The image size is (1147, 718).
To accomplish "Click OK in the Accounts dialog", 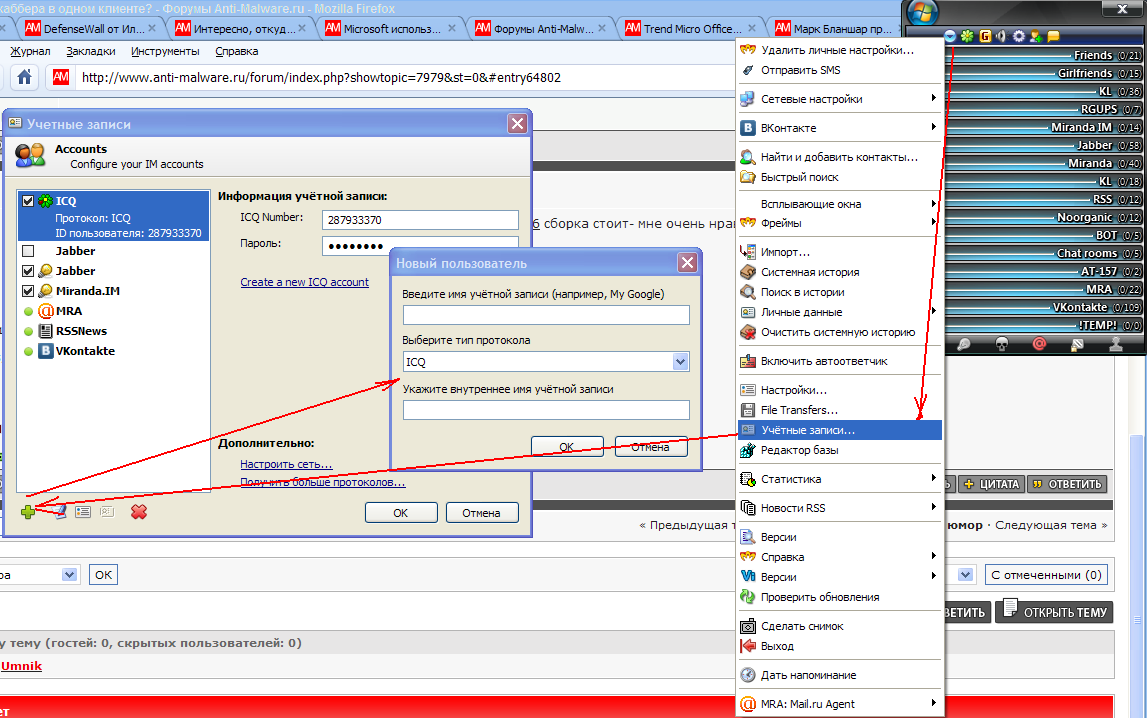I will 401,513.
